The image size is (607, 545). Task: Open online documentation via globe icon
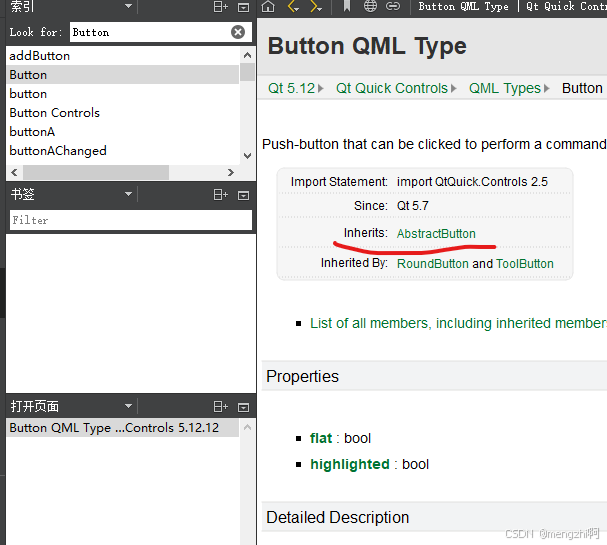point(370,6)
